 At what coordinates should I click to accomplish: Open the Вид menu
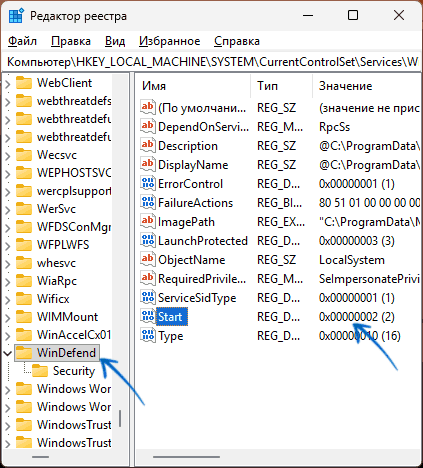(x=115, y=41)
